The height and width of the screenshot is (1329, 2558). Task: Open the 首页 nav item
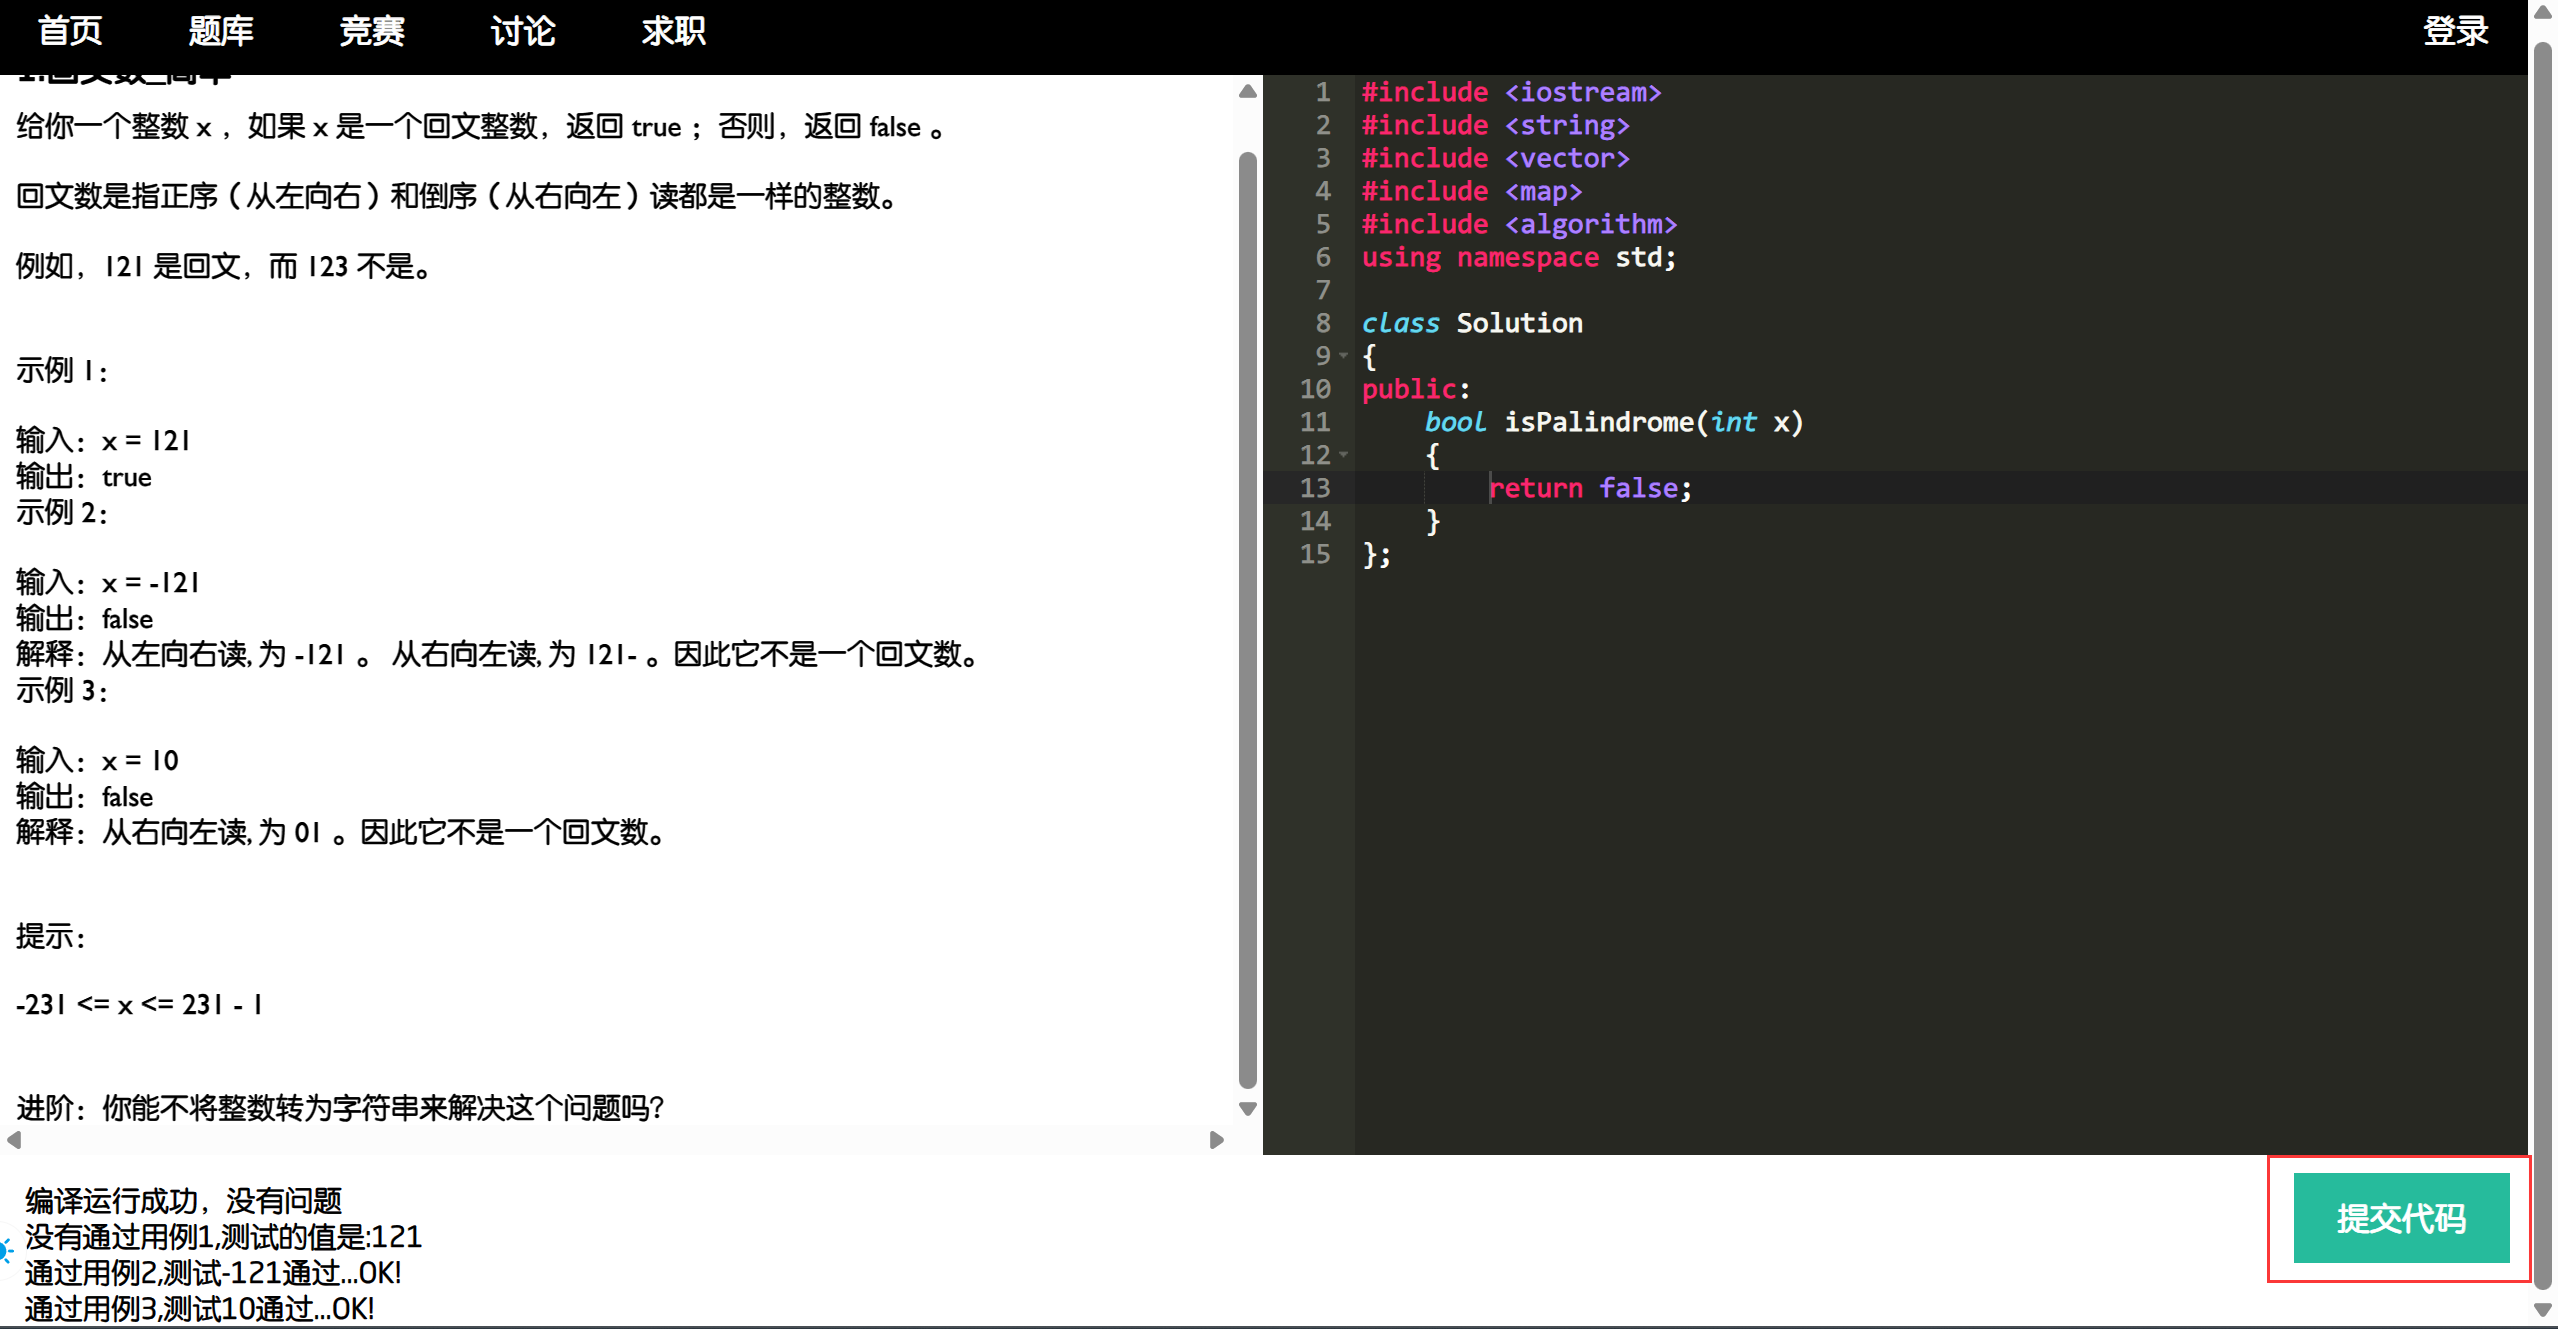[x=70, y=31]
